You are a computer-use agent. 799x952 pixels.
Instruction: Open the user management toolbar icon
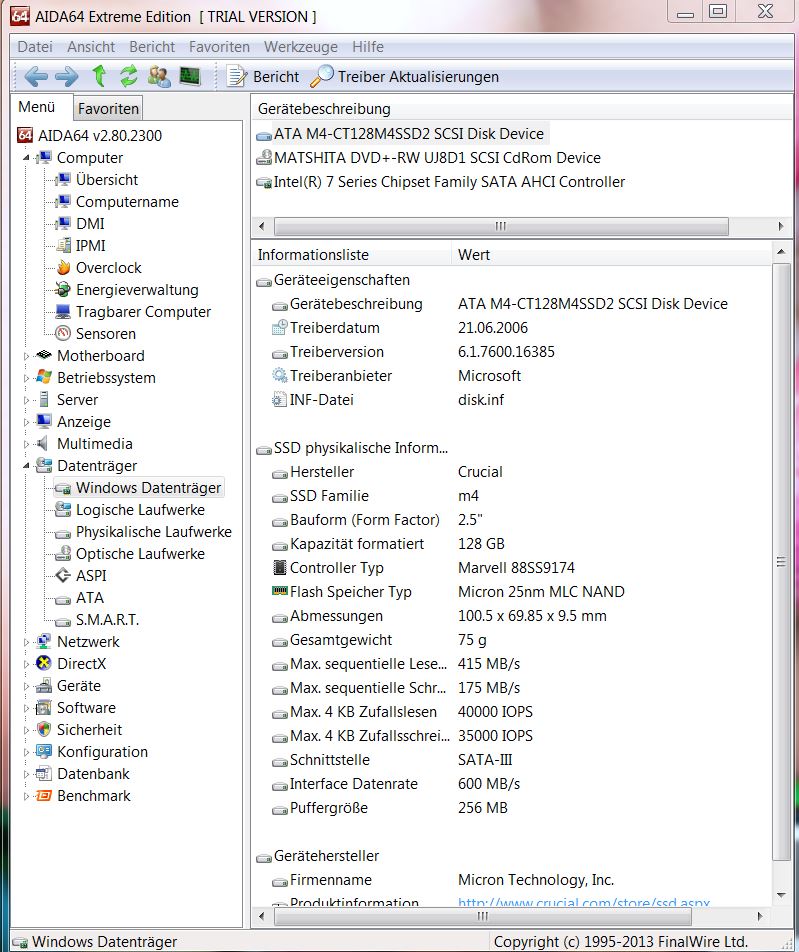(x=159, y=76)
